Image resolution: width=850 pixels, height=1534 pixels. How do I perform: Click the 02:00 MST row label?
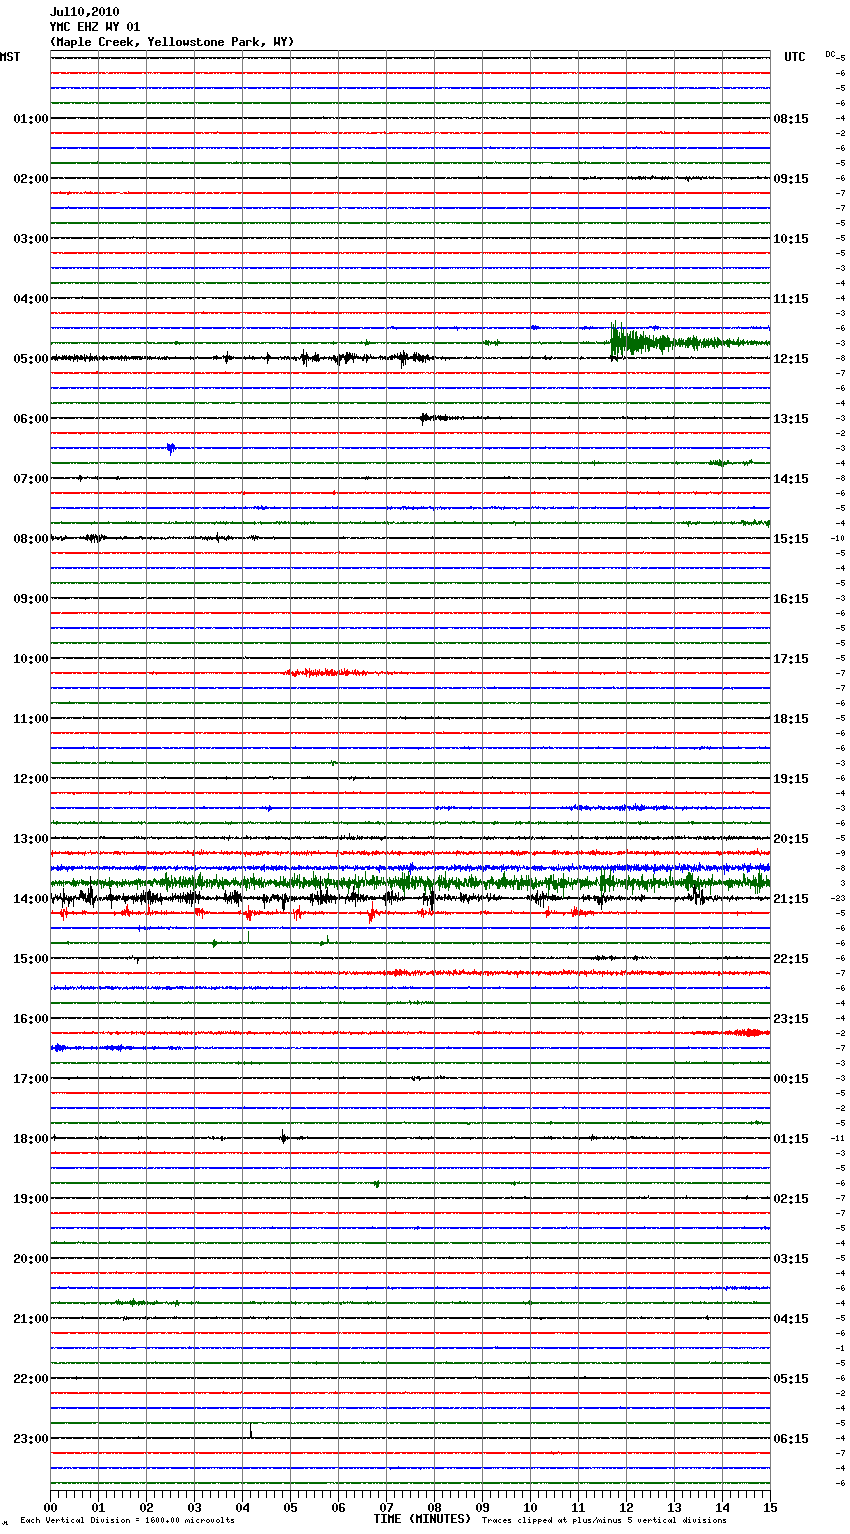click(31, 179)
